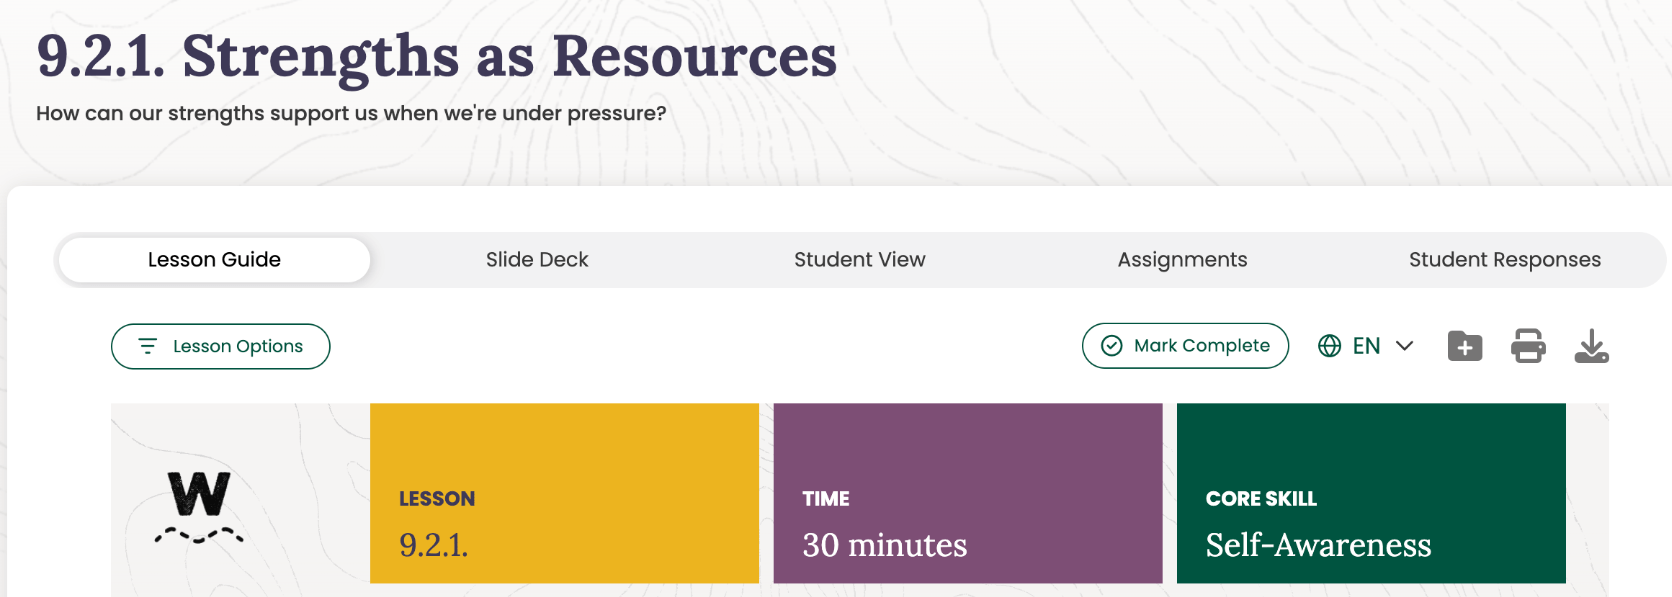This screenshot has height=597, width=1672.
Task: Click the purple Time 30 minutes tile
Action: 968,493
